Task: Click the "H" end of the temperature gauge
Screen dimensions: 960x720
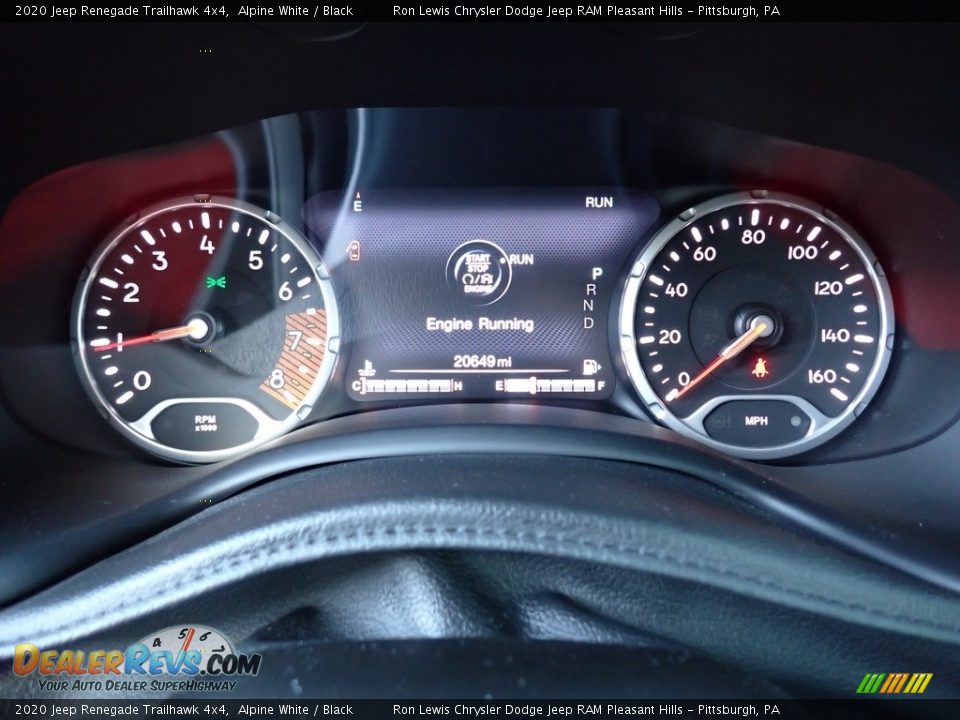Action: coord(458,386)
